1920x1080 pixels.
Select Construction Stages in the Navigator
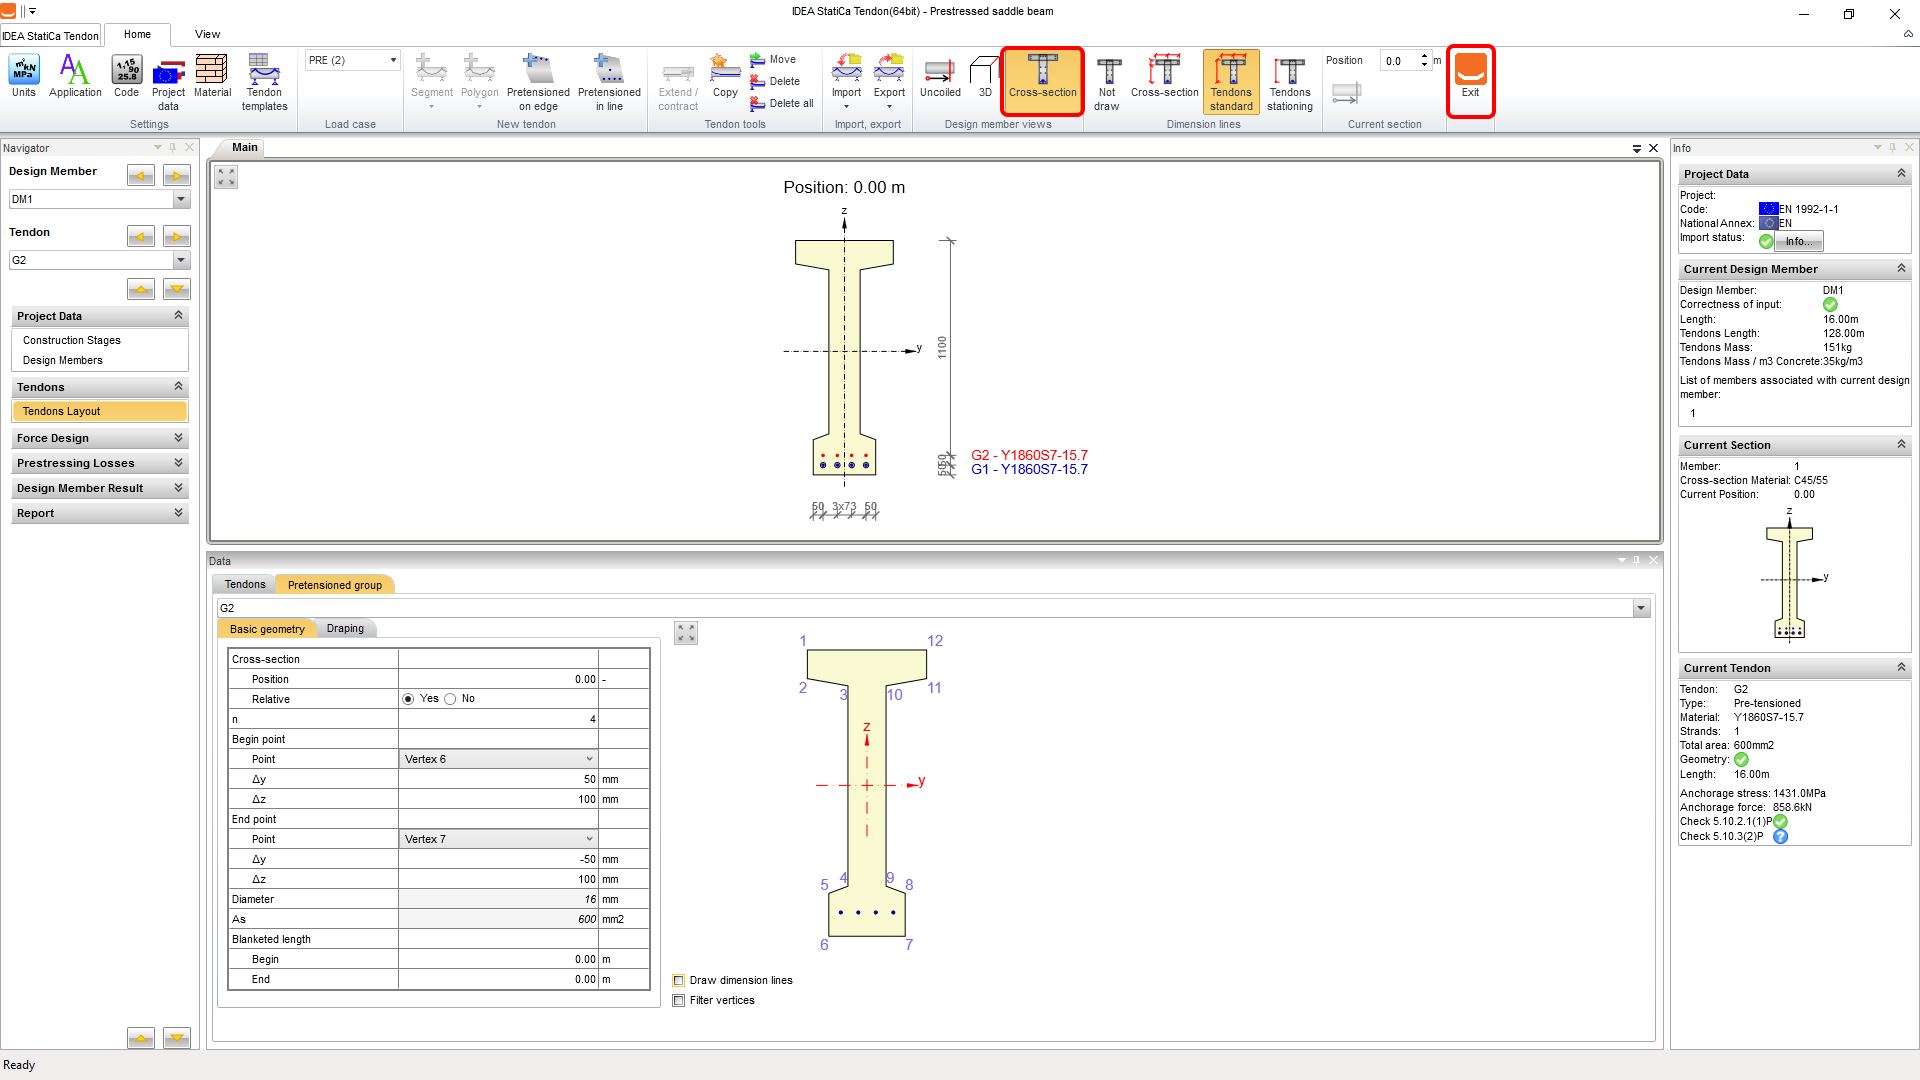pyautogui.click(x=72, y=340)
